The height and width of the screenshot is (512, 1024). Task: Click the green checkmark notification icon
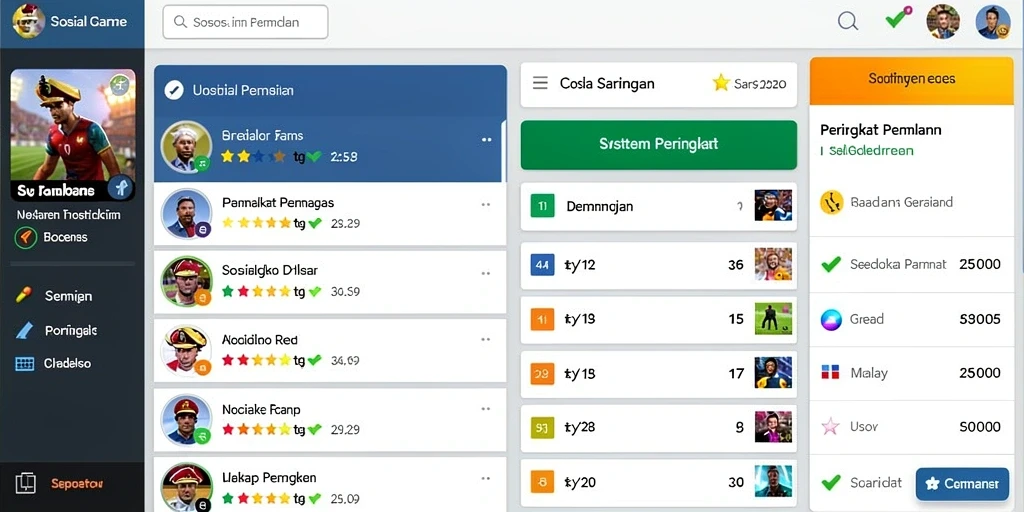(897, 18)
